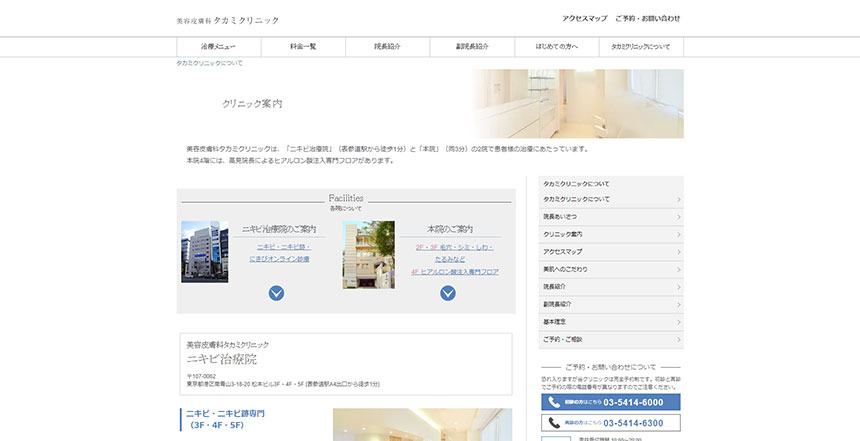860x441 pixels.
Task: Click the phone icon on the 03-5414-6000 button
Action: 554,402
